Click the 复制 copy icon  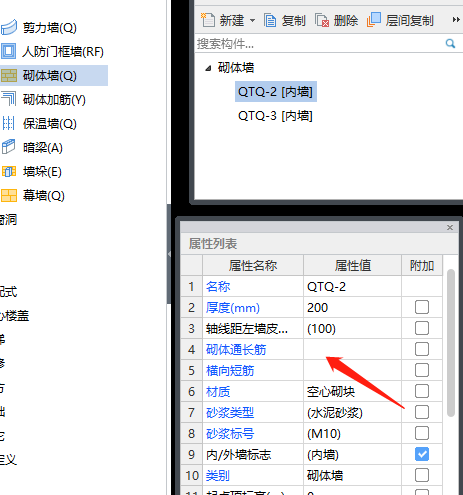[x=270, y=20]
